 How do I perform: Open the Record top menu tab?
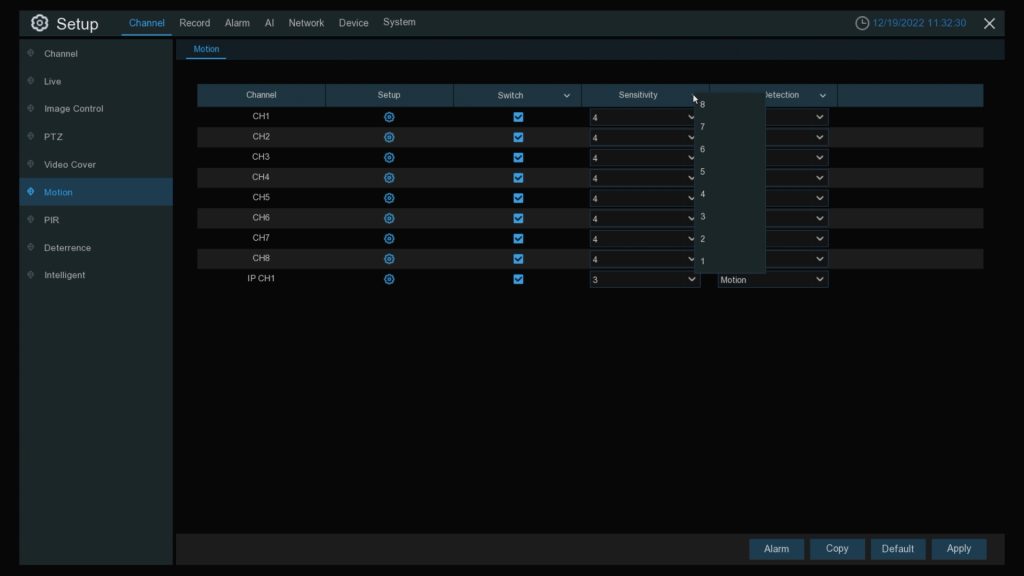194,23
